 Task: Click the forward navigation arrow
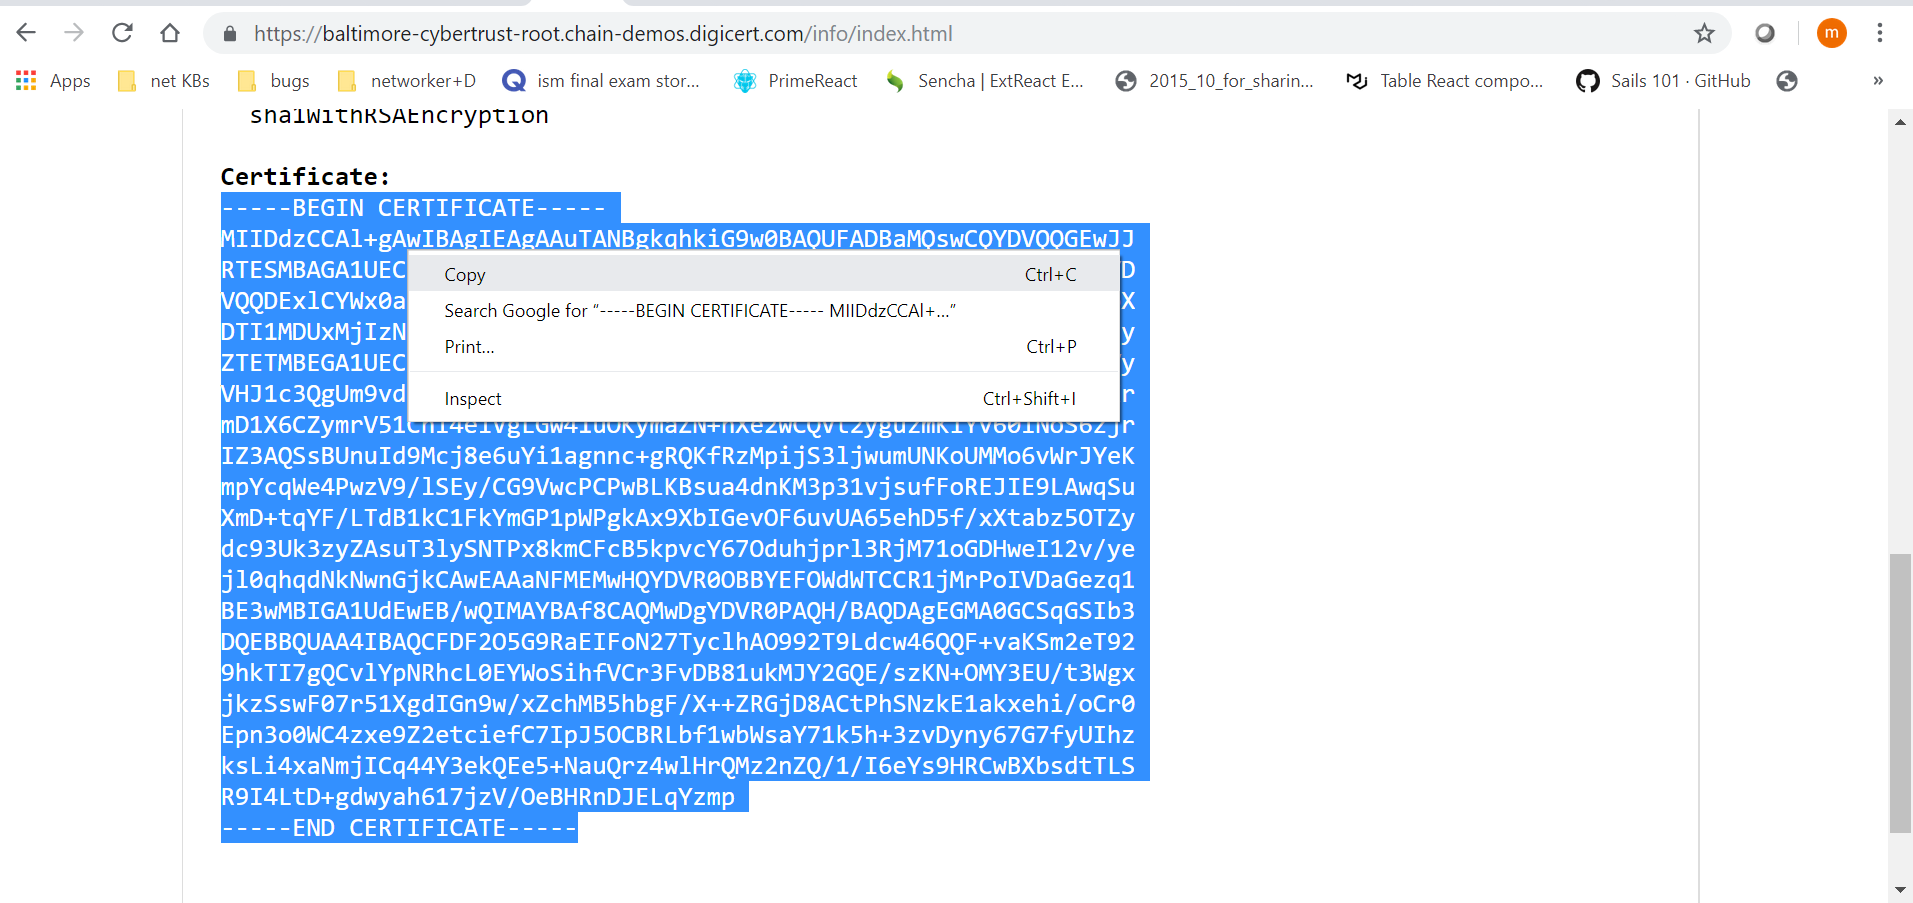click(x=74, y=33)
